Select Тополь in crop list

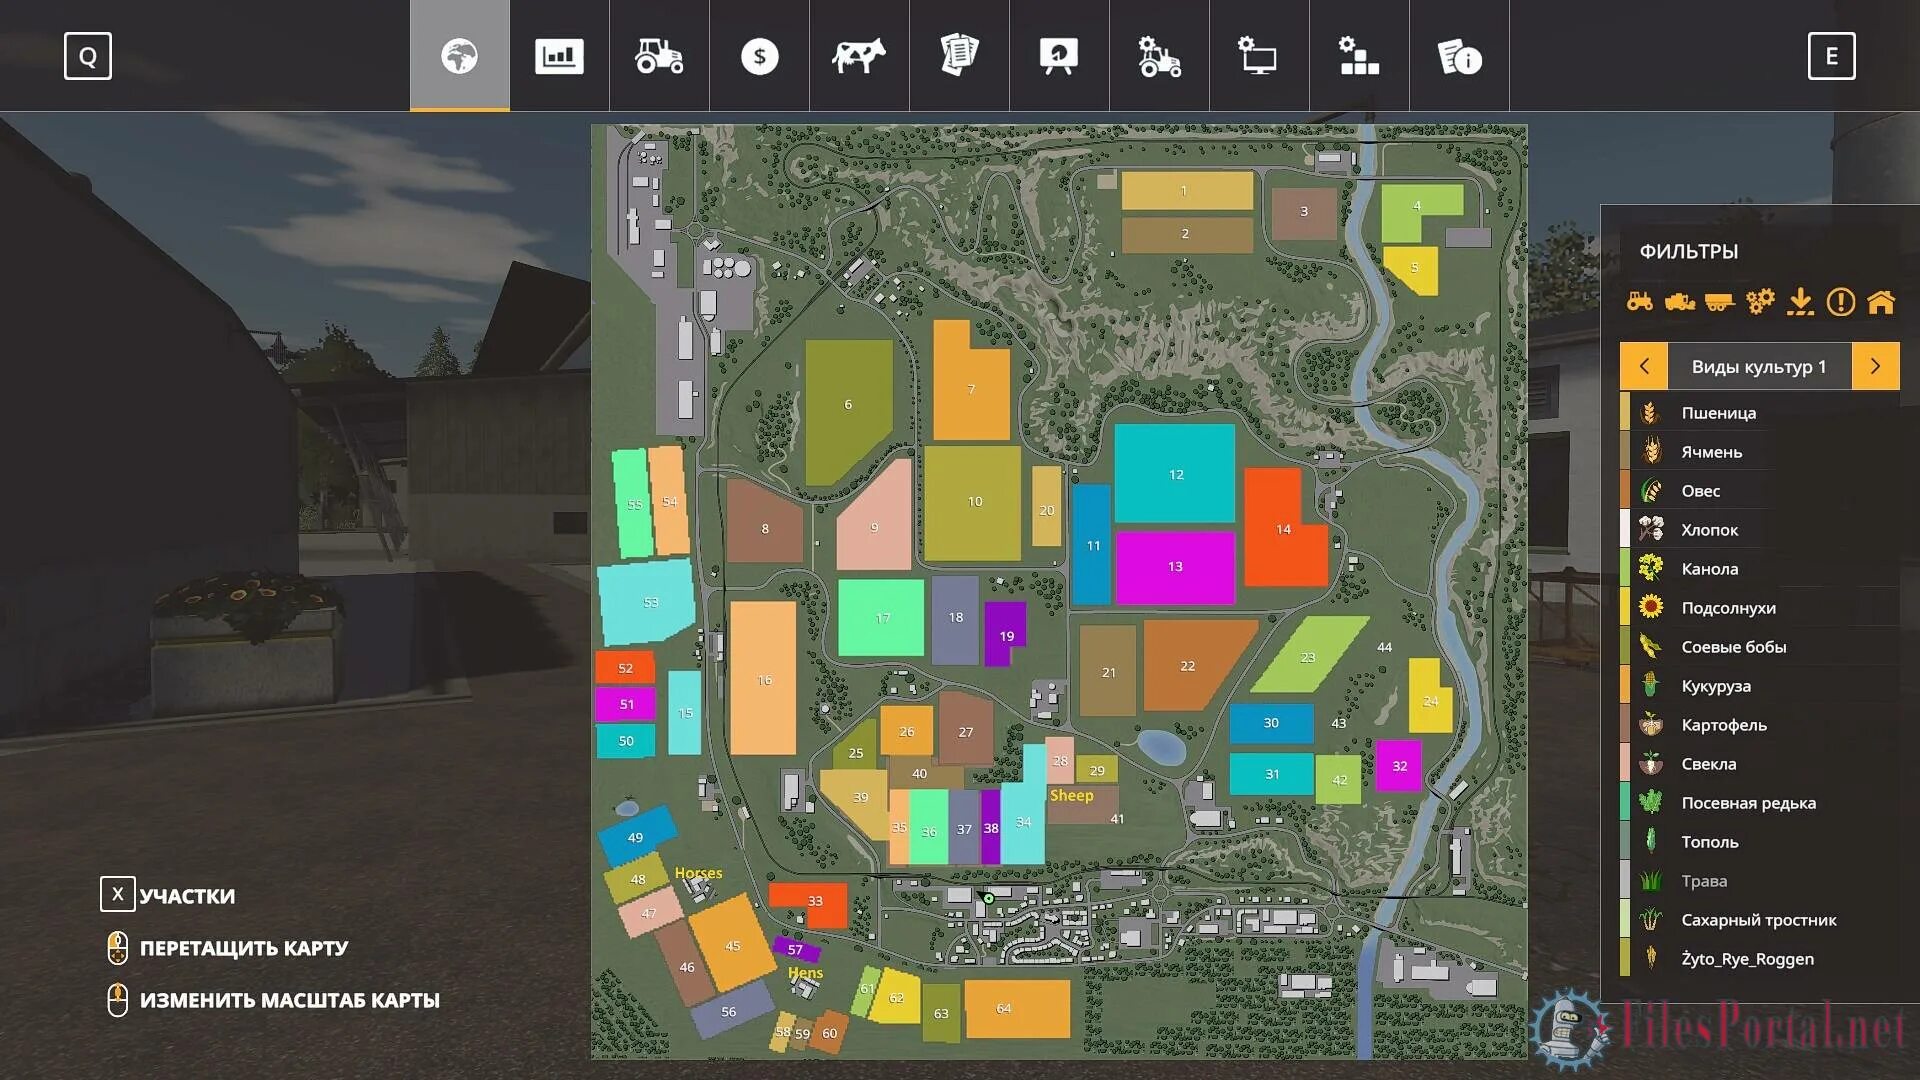[1760, 842]
